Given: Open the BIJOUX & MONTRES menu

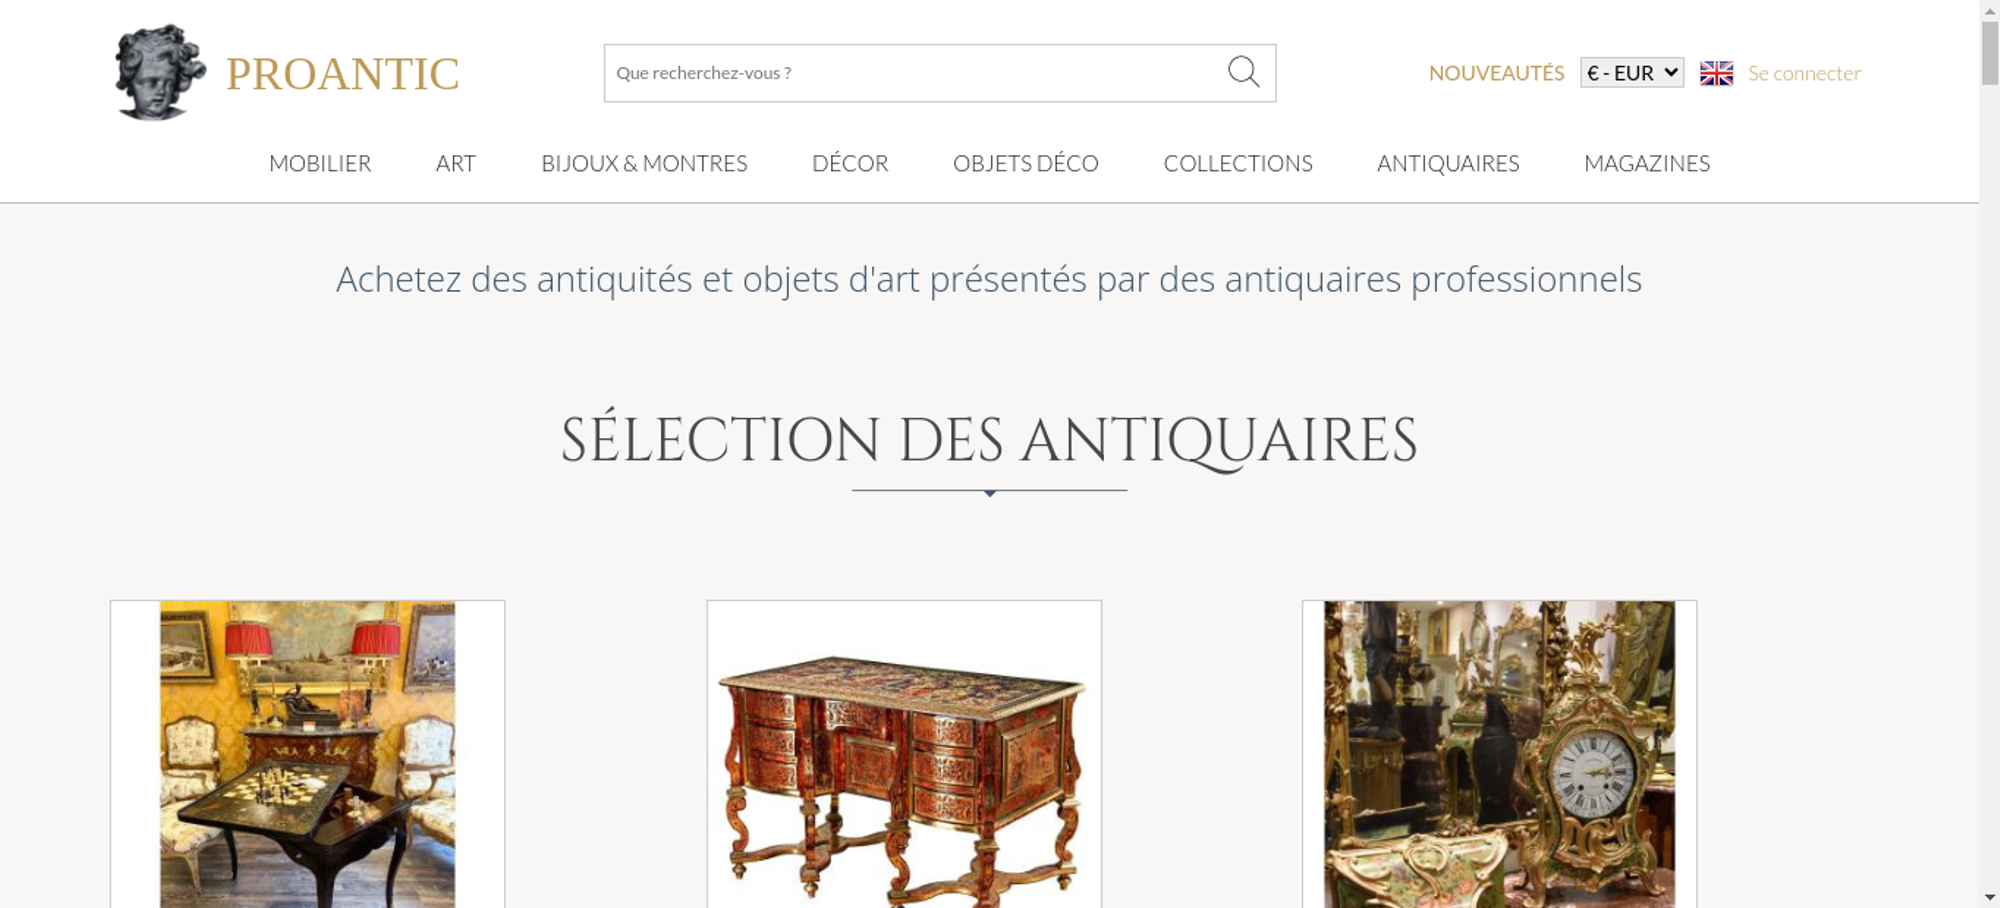Looking at the screenshot, I should point(644,163).
